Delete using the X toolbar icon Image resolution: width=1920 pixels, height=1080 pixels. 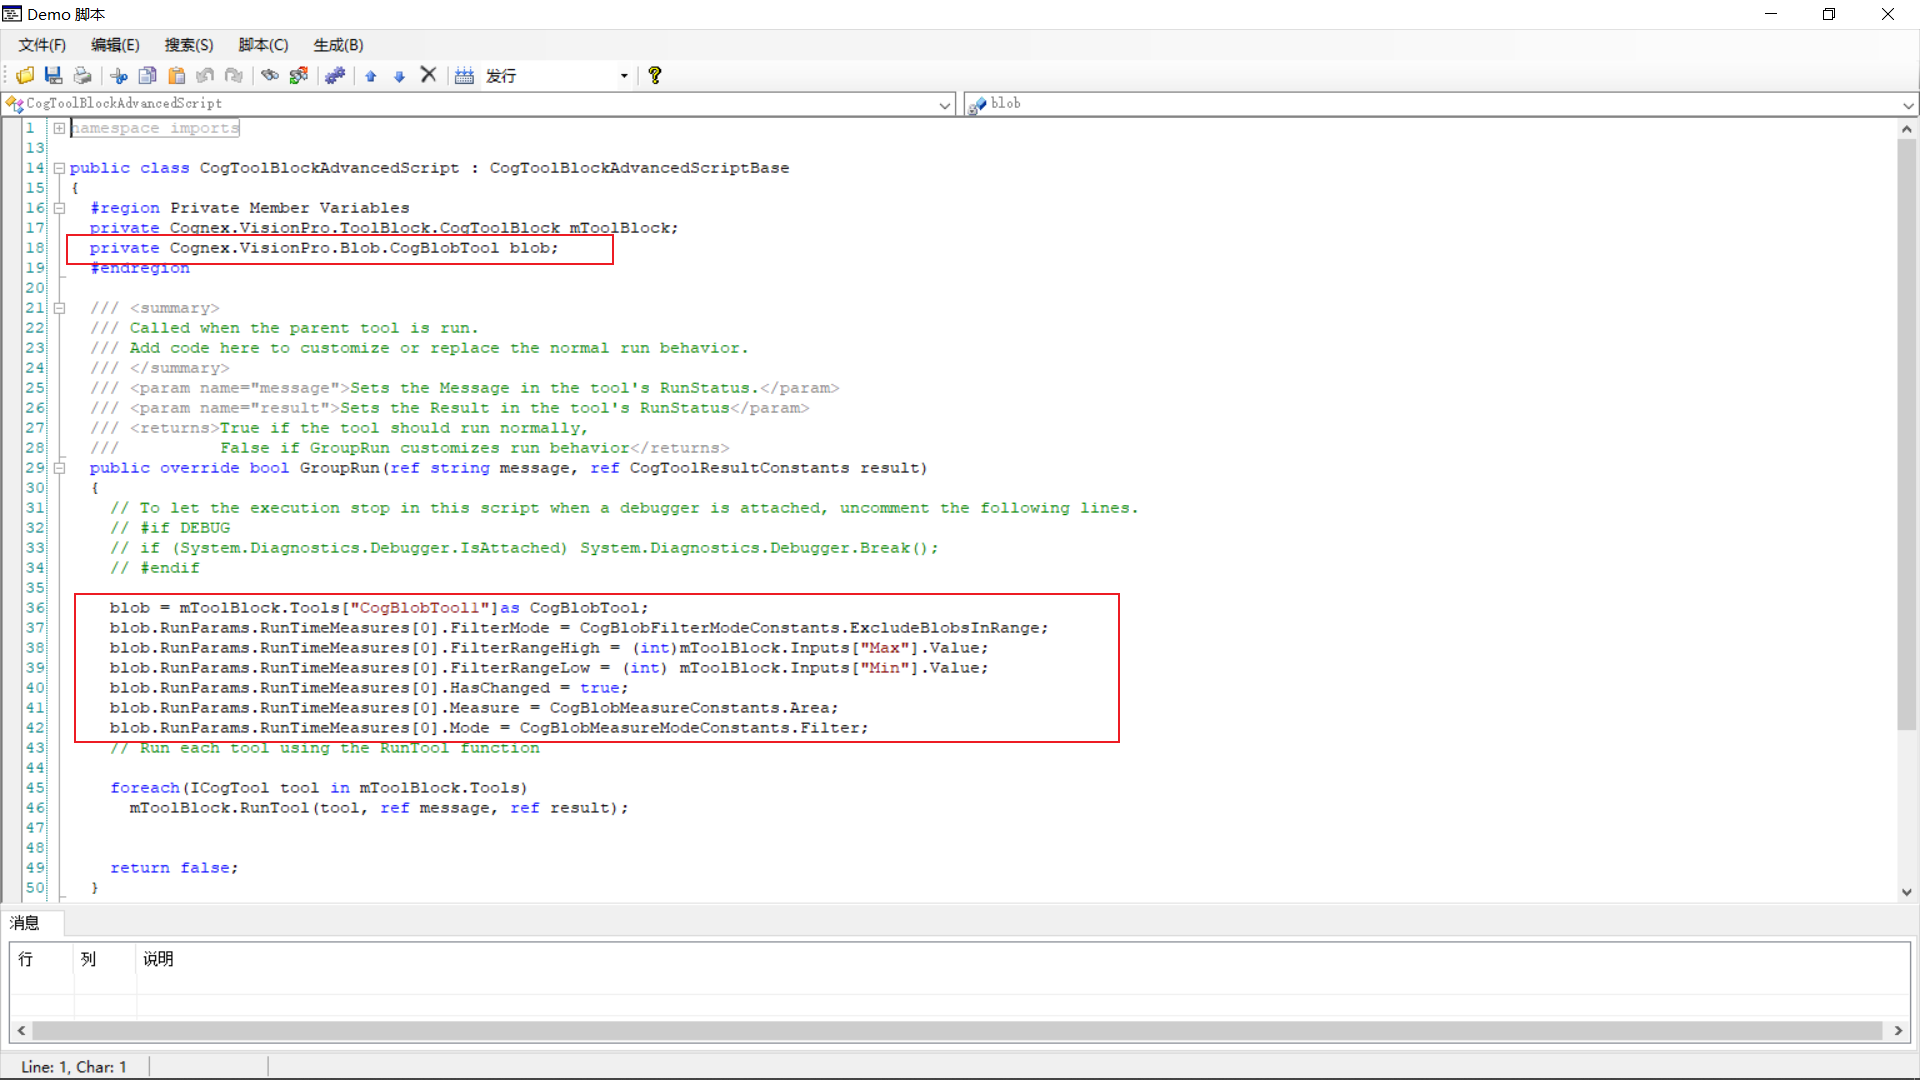(429, 75)
